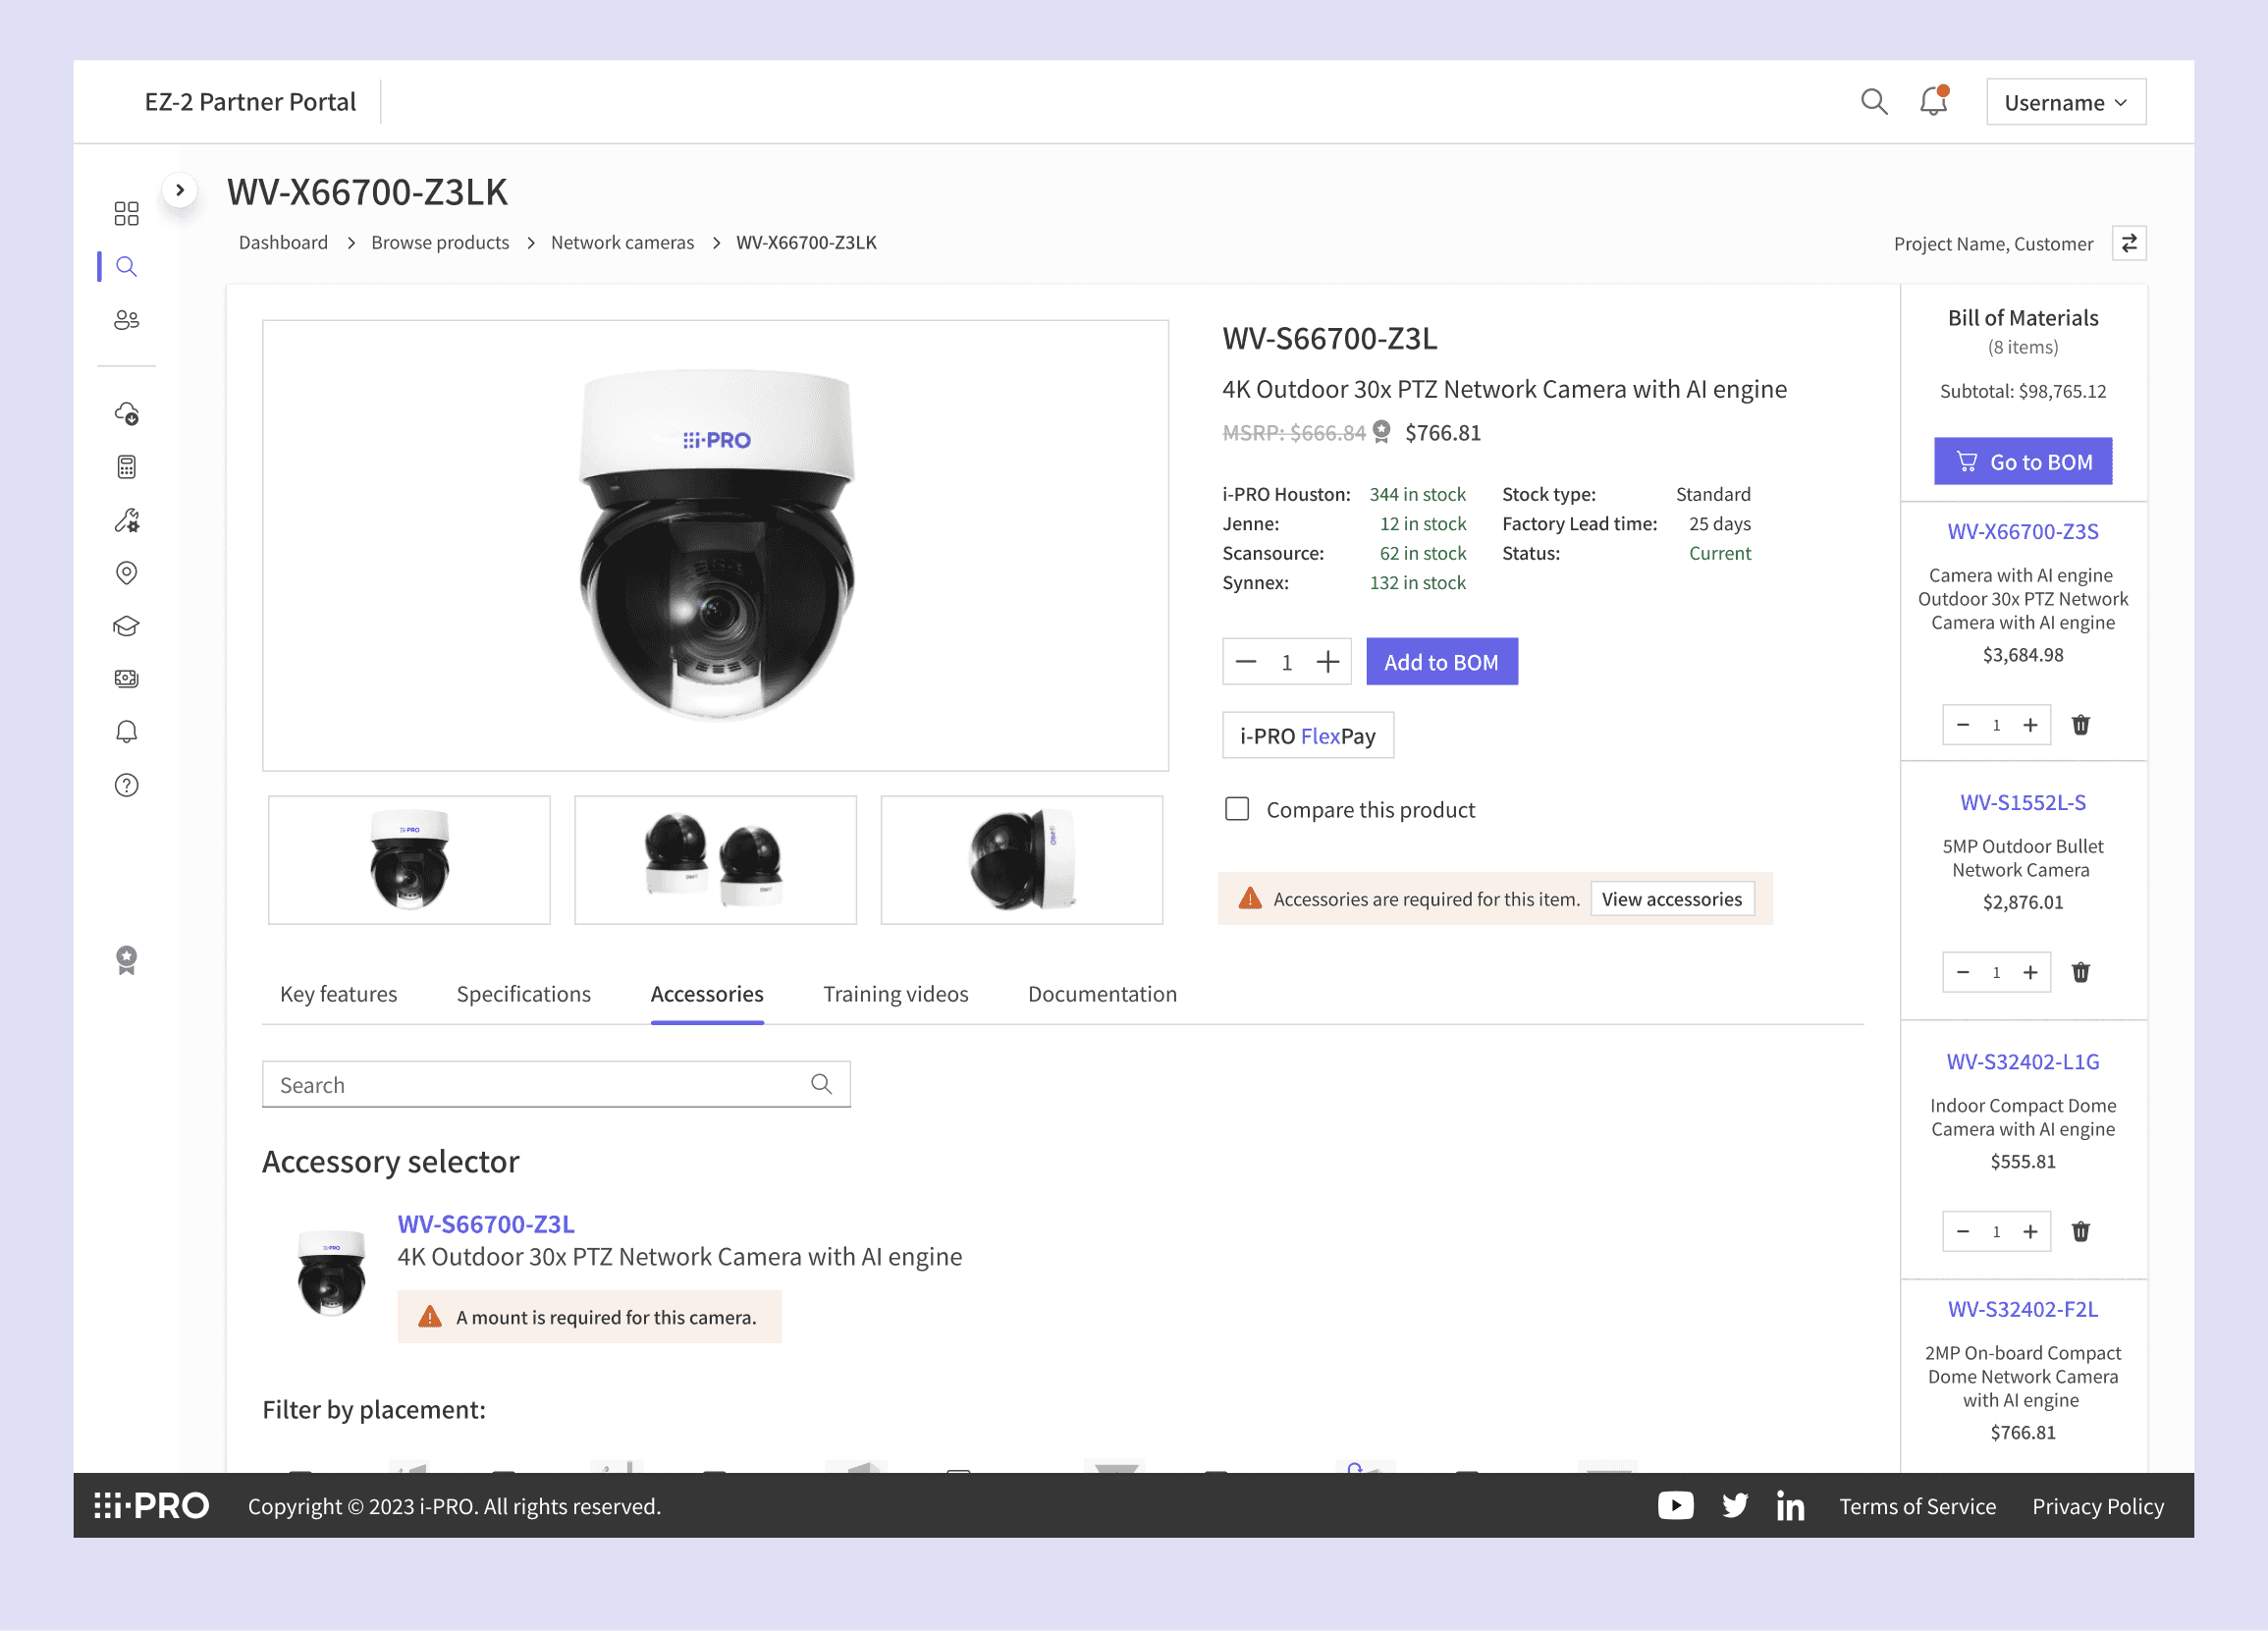
Task: Open the i-PRO YouTube footer icon
Action: (x=1675, y=1505)
